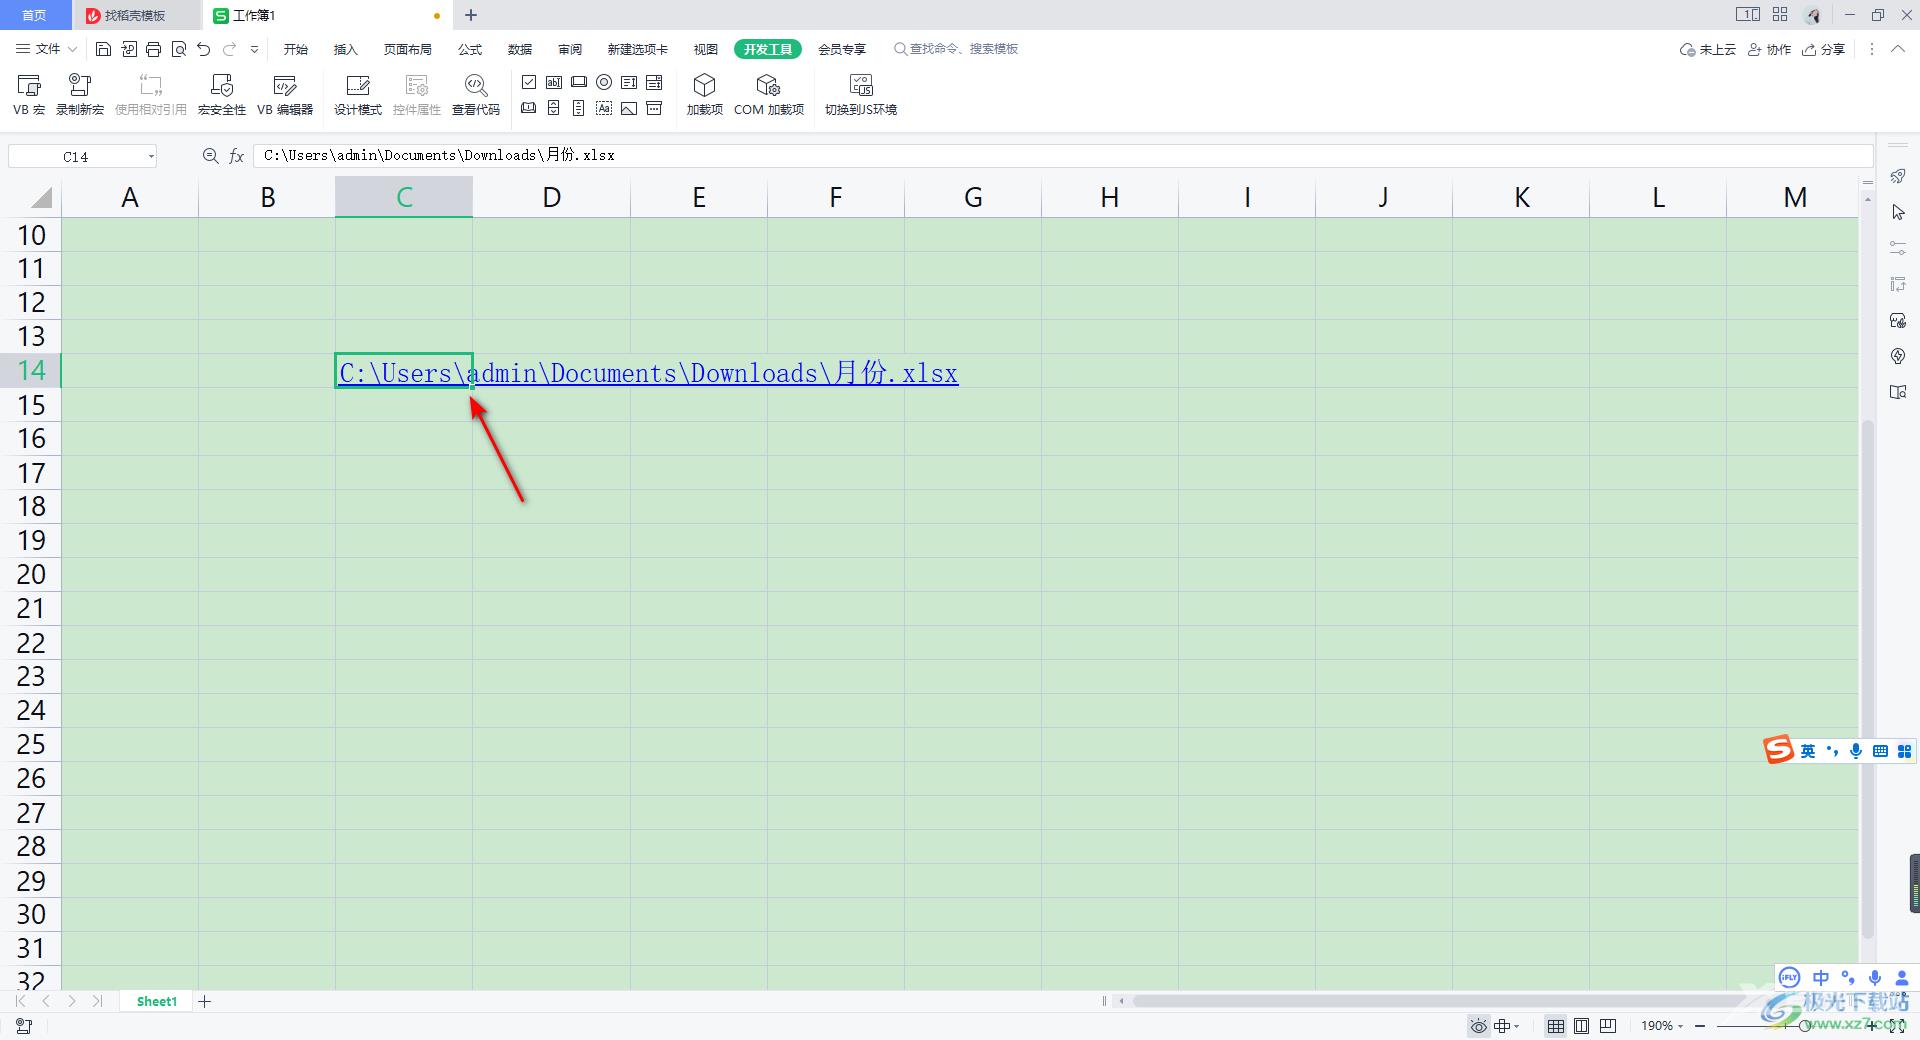The image size is (1920, 1040).
Task: Click the print icon
Action: 153,49
